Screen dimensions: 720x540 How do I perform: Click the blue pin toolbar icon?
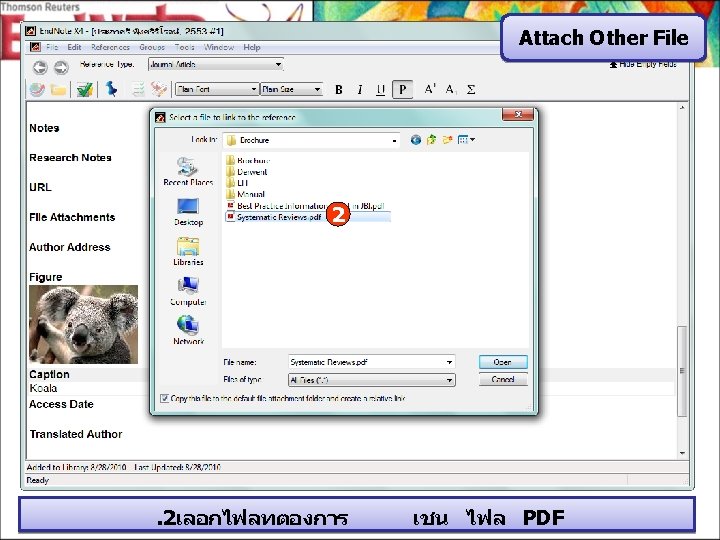(x=112, y=89)
